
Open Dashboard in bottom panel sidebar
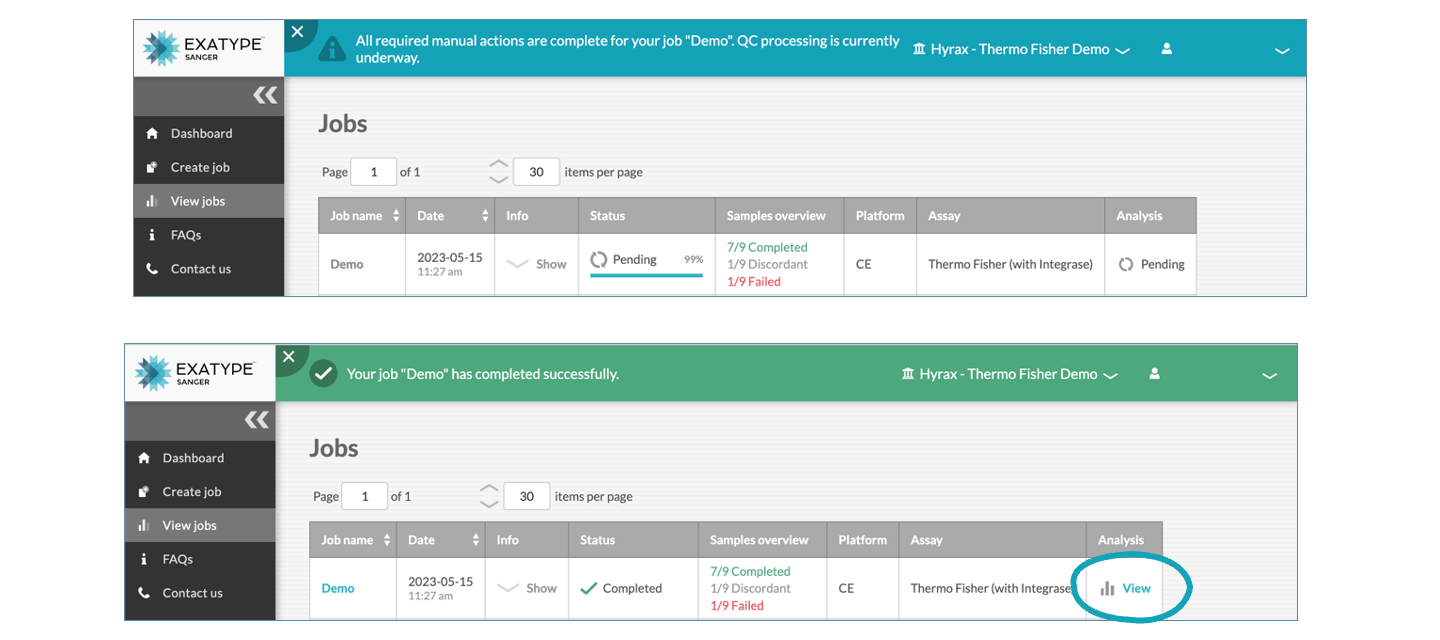click(200, 458)
